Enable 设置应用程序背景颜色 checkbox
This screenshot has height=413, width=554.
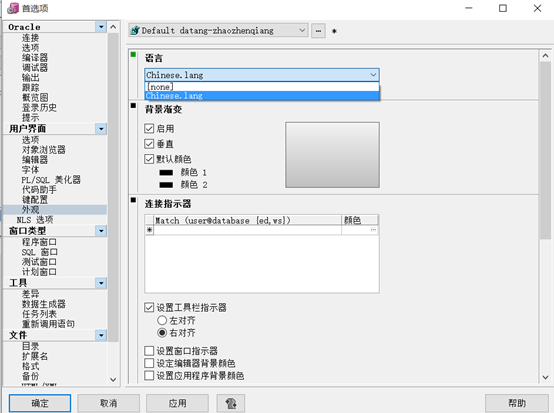coord(149,376)
